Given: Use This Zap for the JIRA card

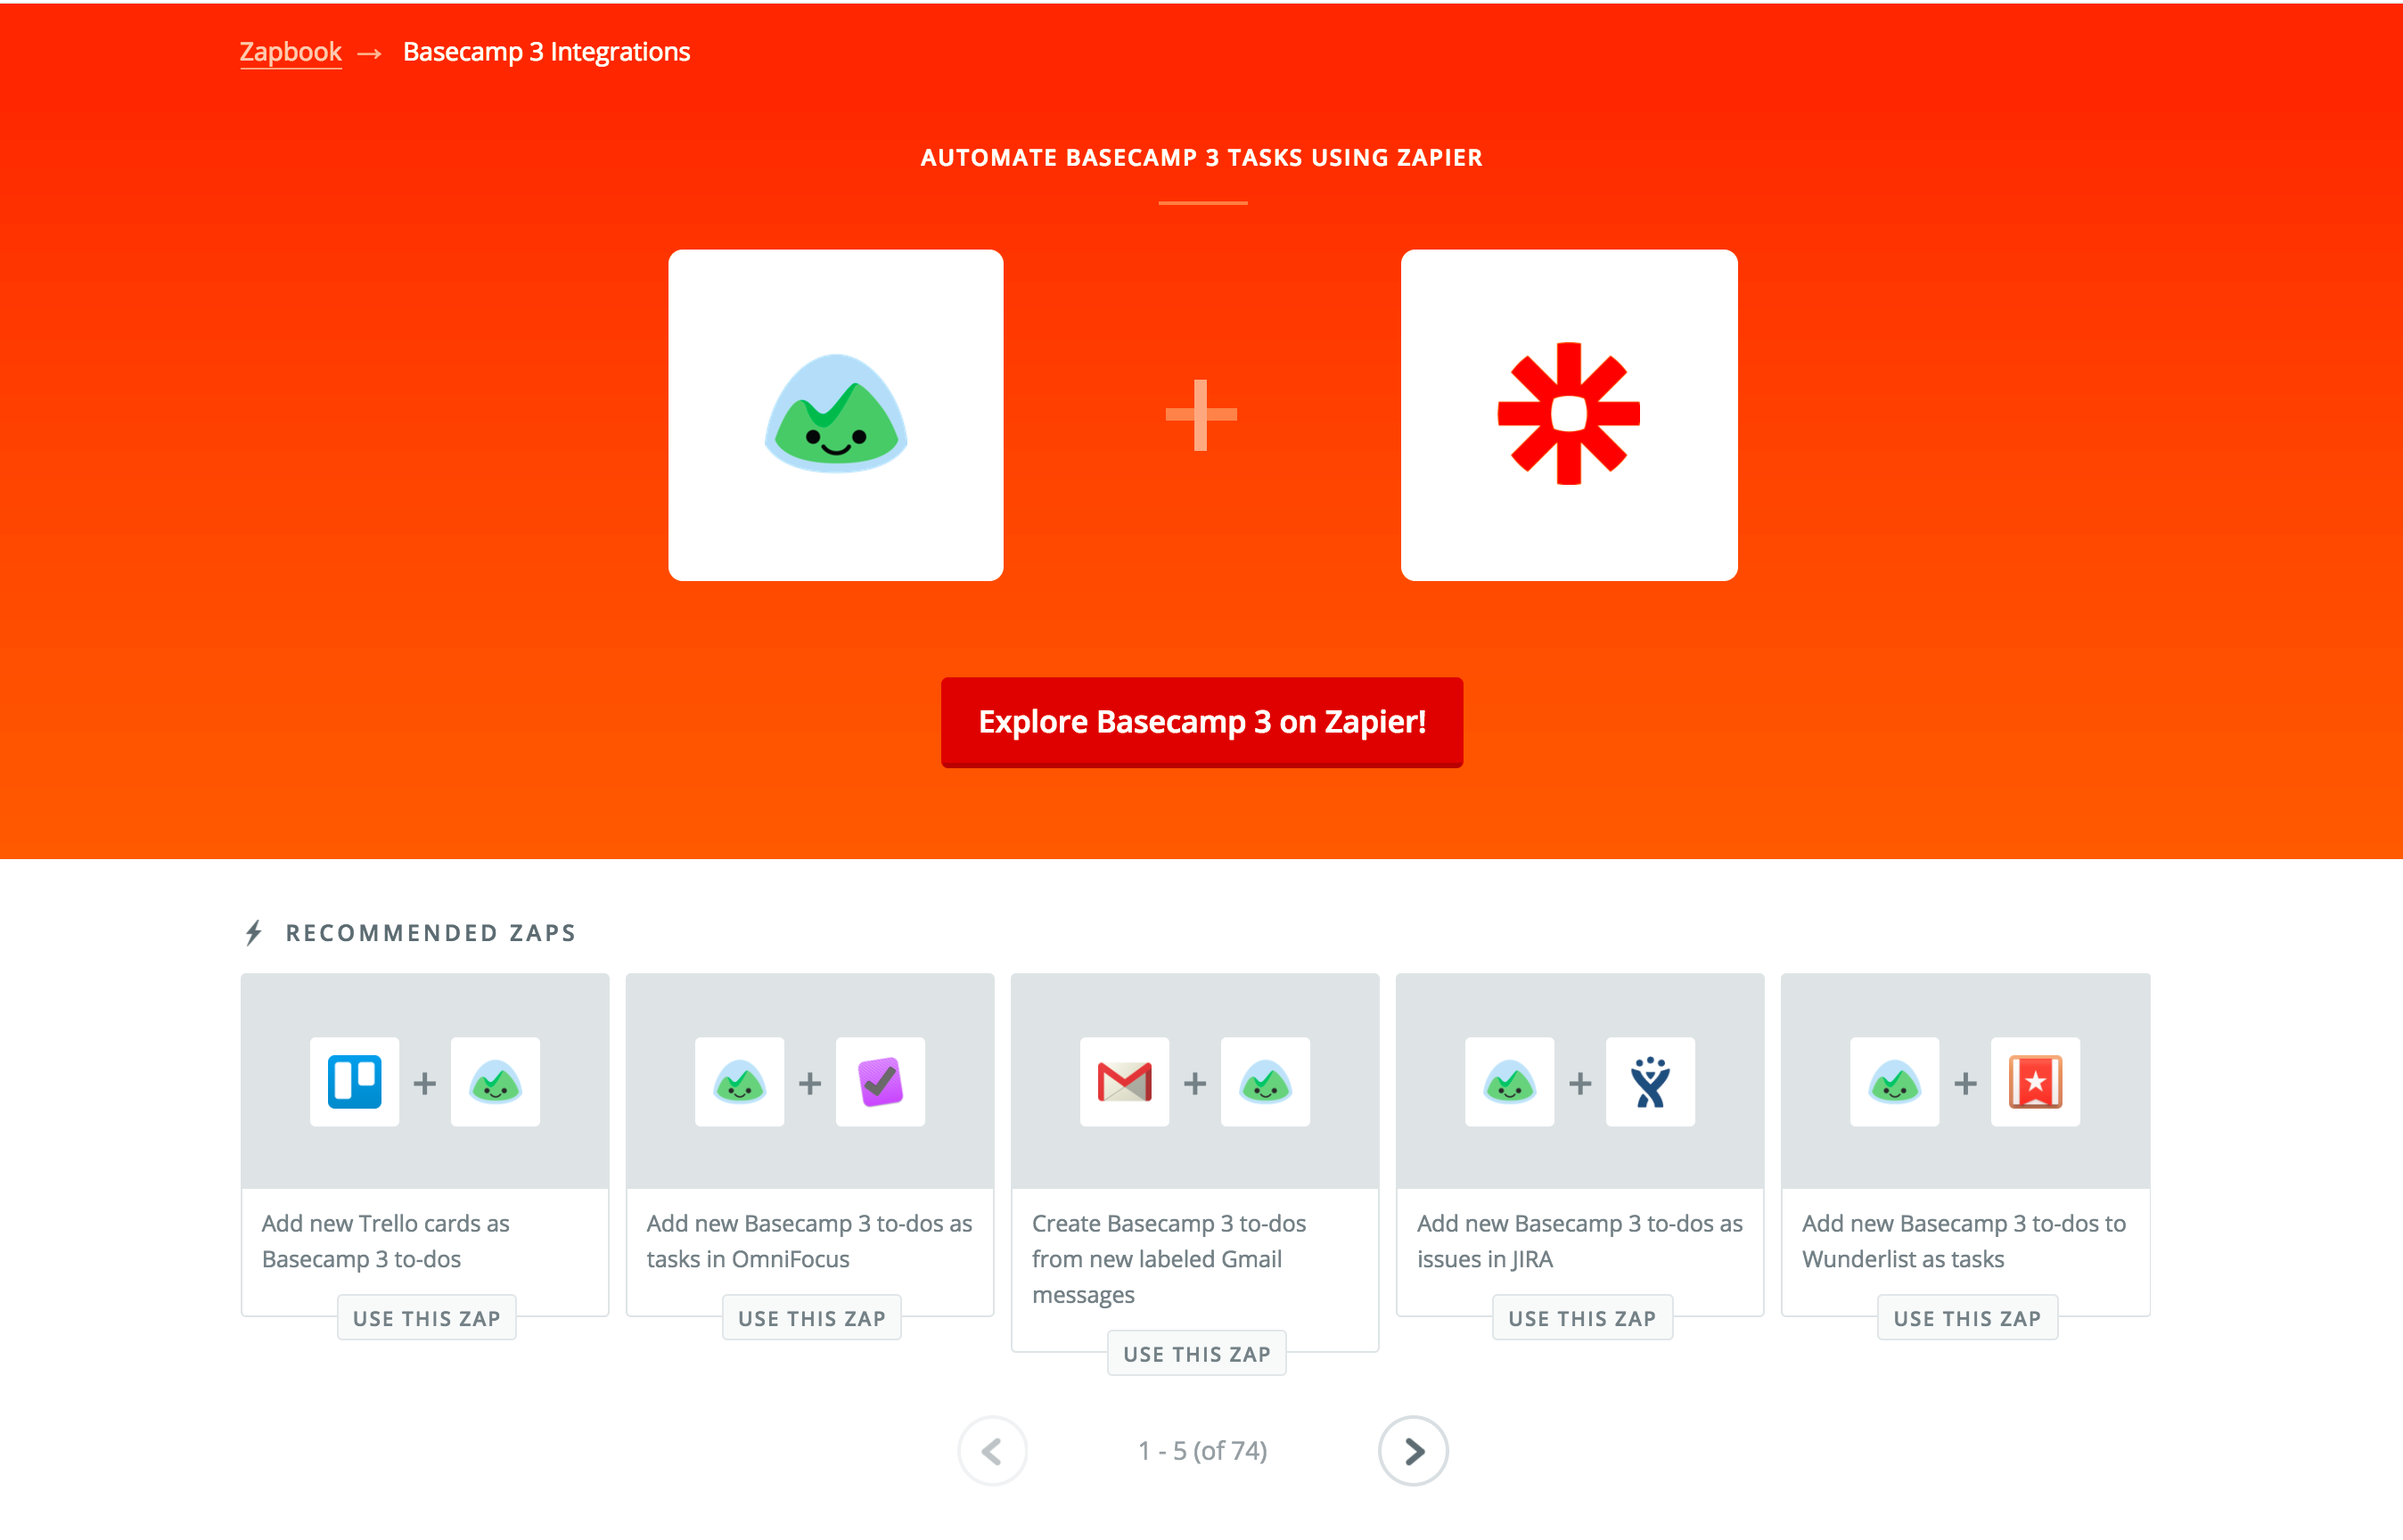Looking at the screenshot, I should coord(1582,1318).
